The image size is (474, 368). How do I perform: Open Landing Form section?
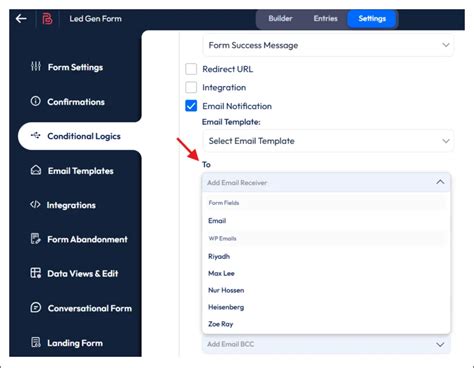pos(75,343)
